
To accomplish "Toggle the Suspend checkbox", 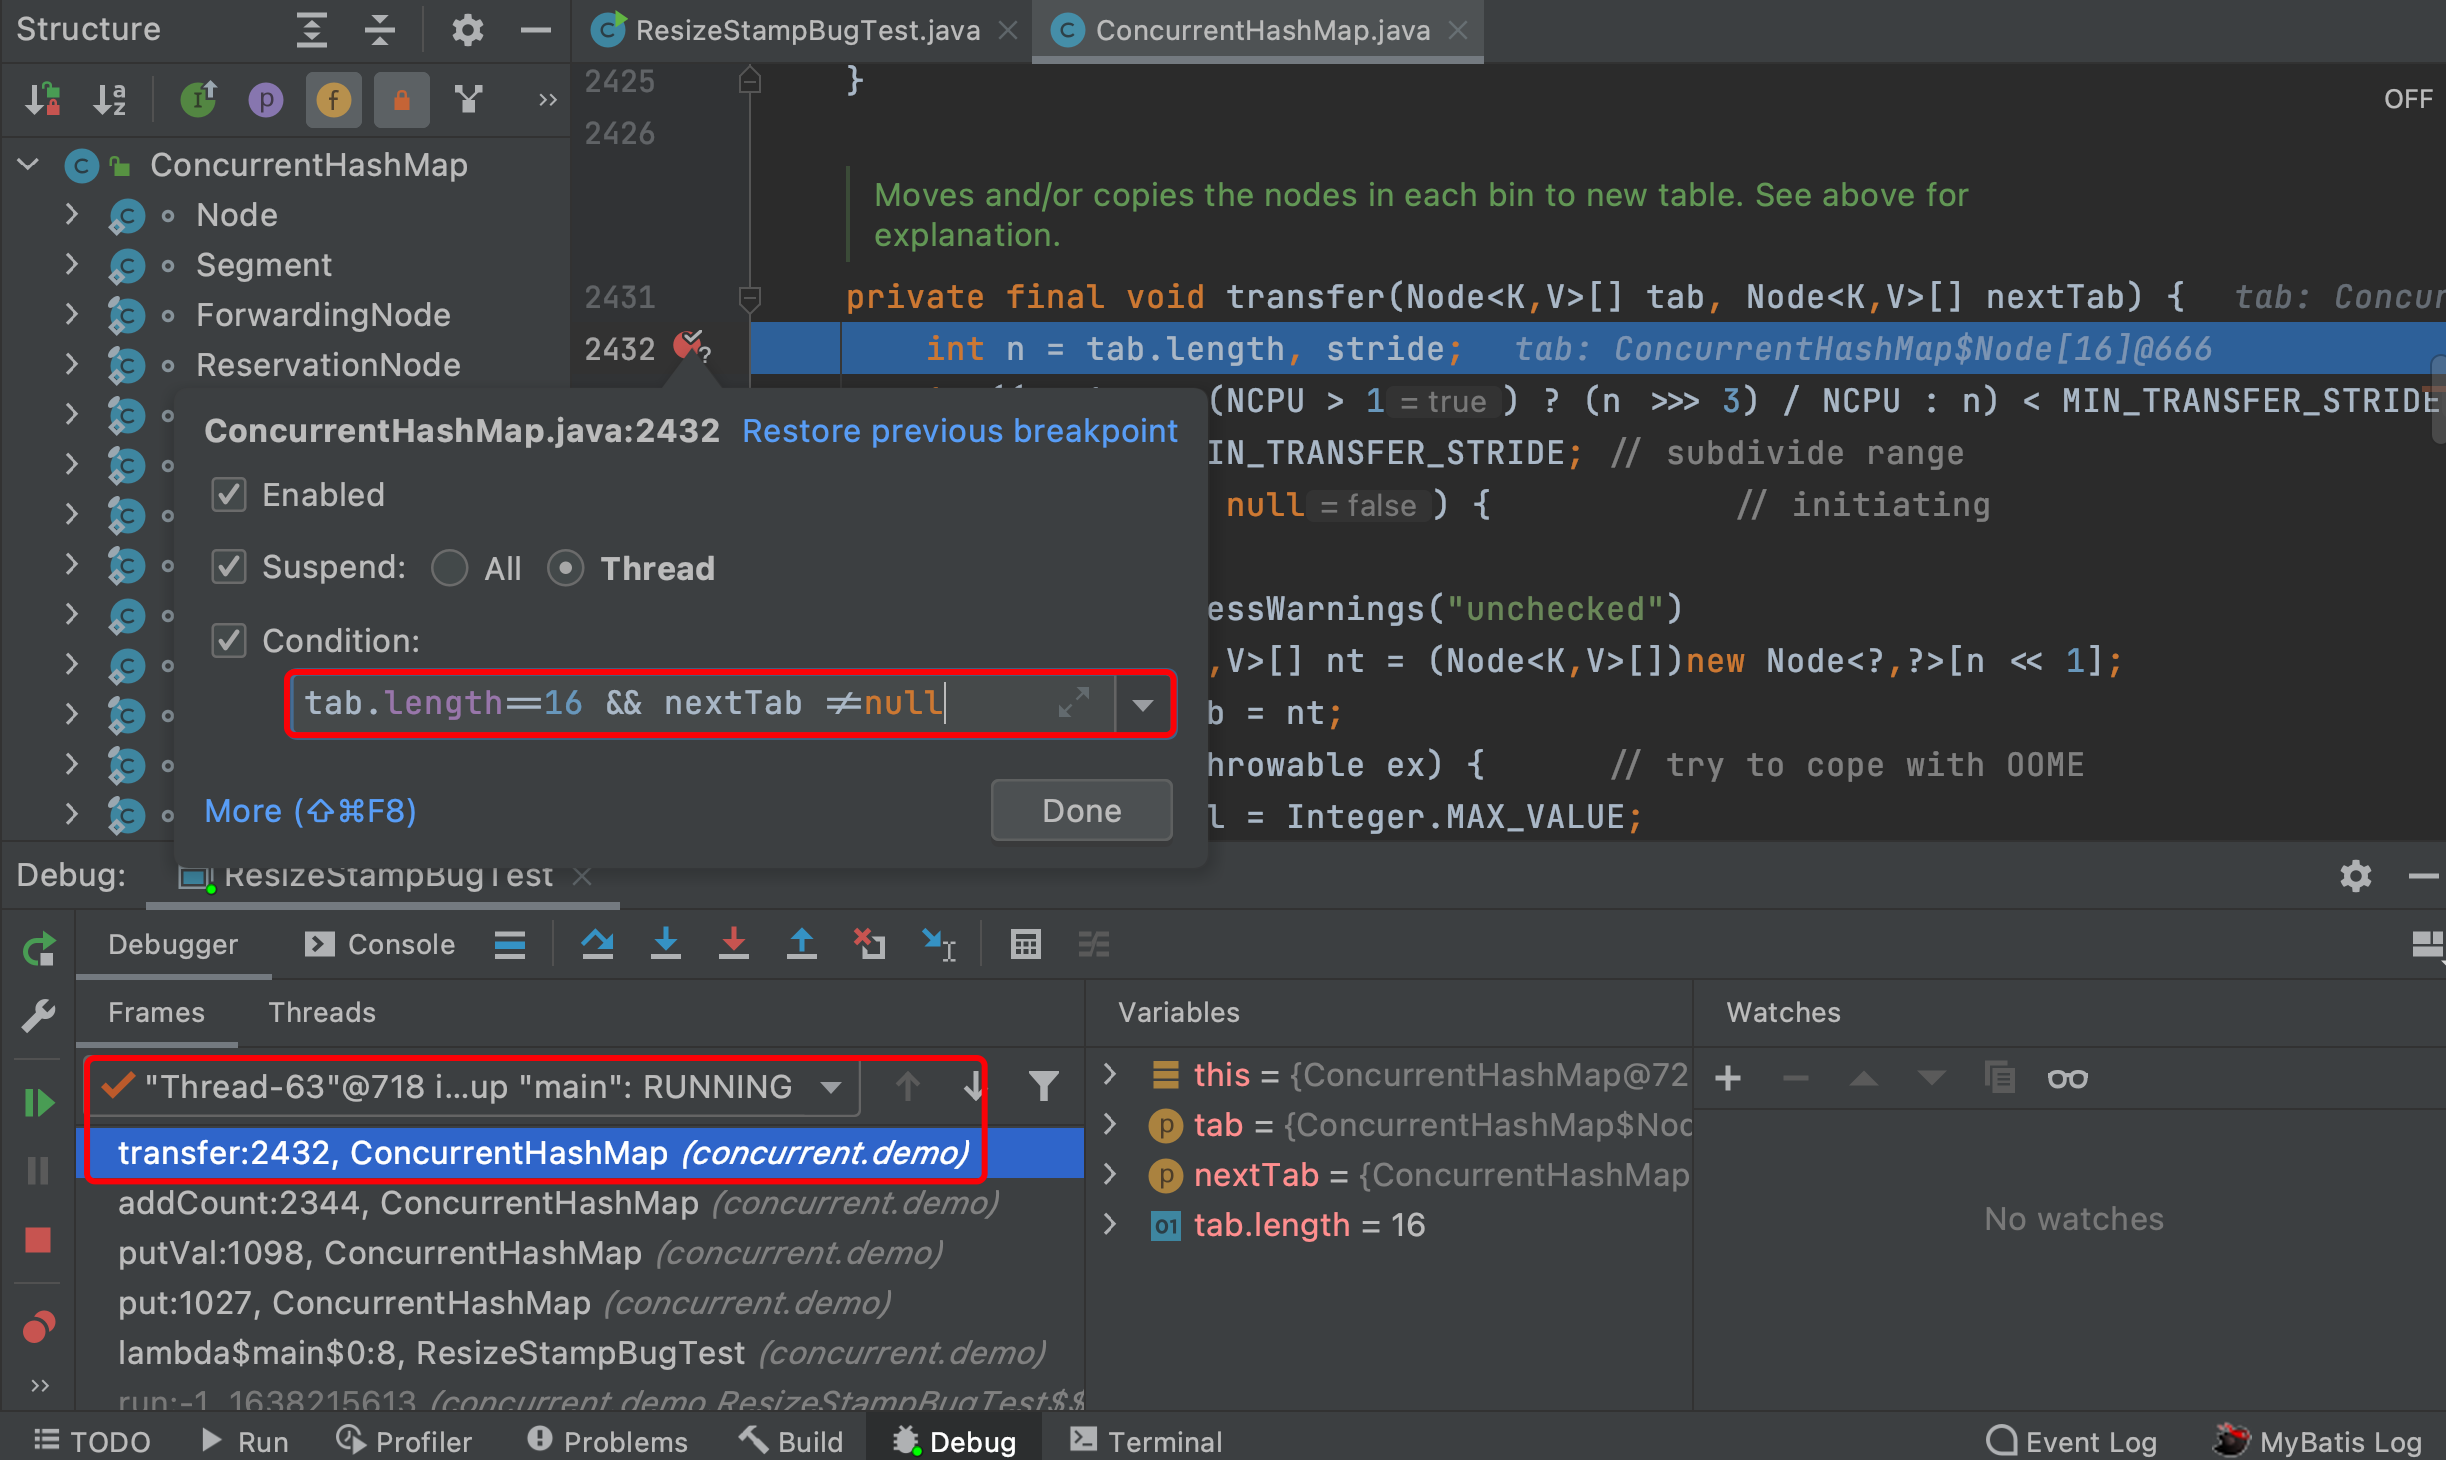I will [x=229, y=567].
